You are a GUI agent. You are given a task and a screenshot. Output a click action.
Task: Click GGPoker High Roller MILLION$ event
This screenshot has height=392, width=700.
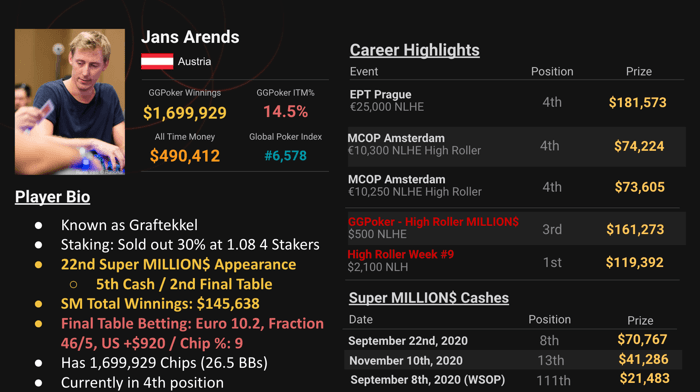tap(433, 222)
